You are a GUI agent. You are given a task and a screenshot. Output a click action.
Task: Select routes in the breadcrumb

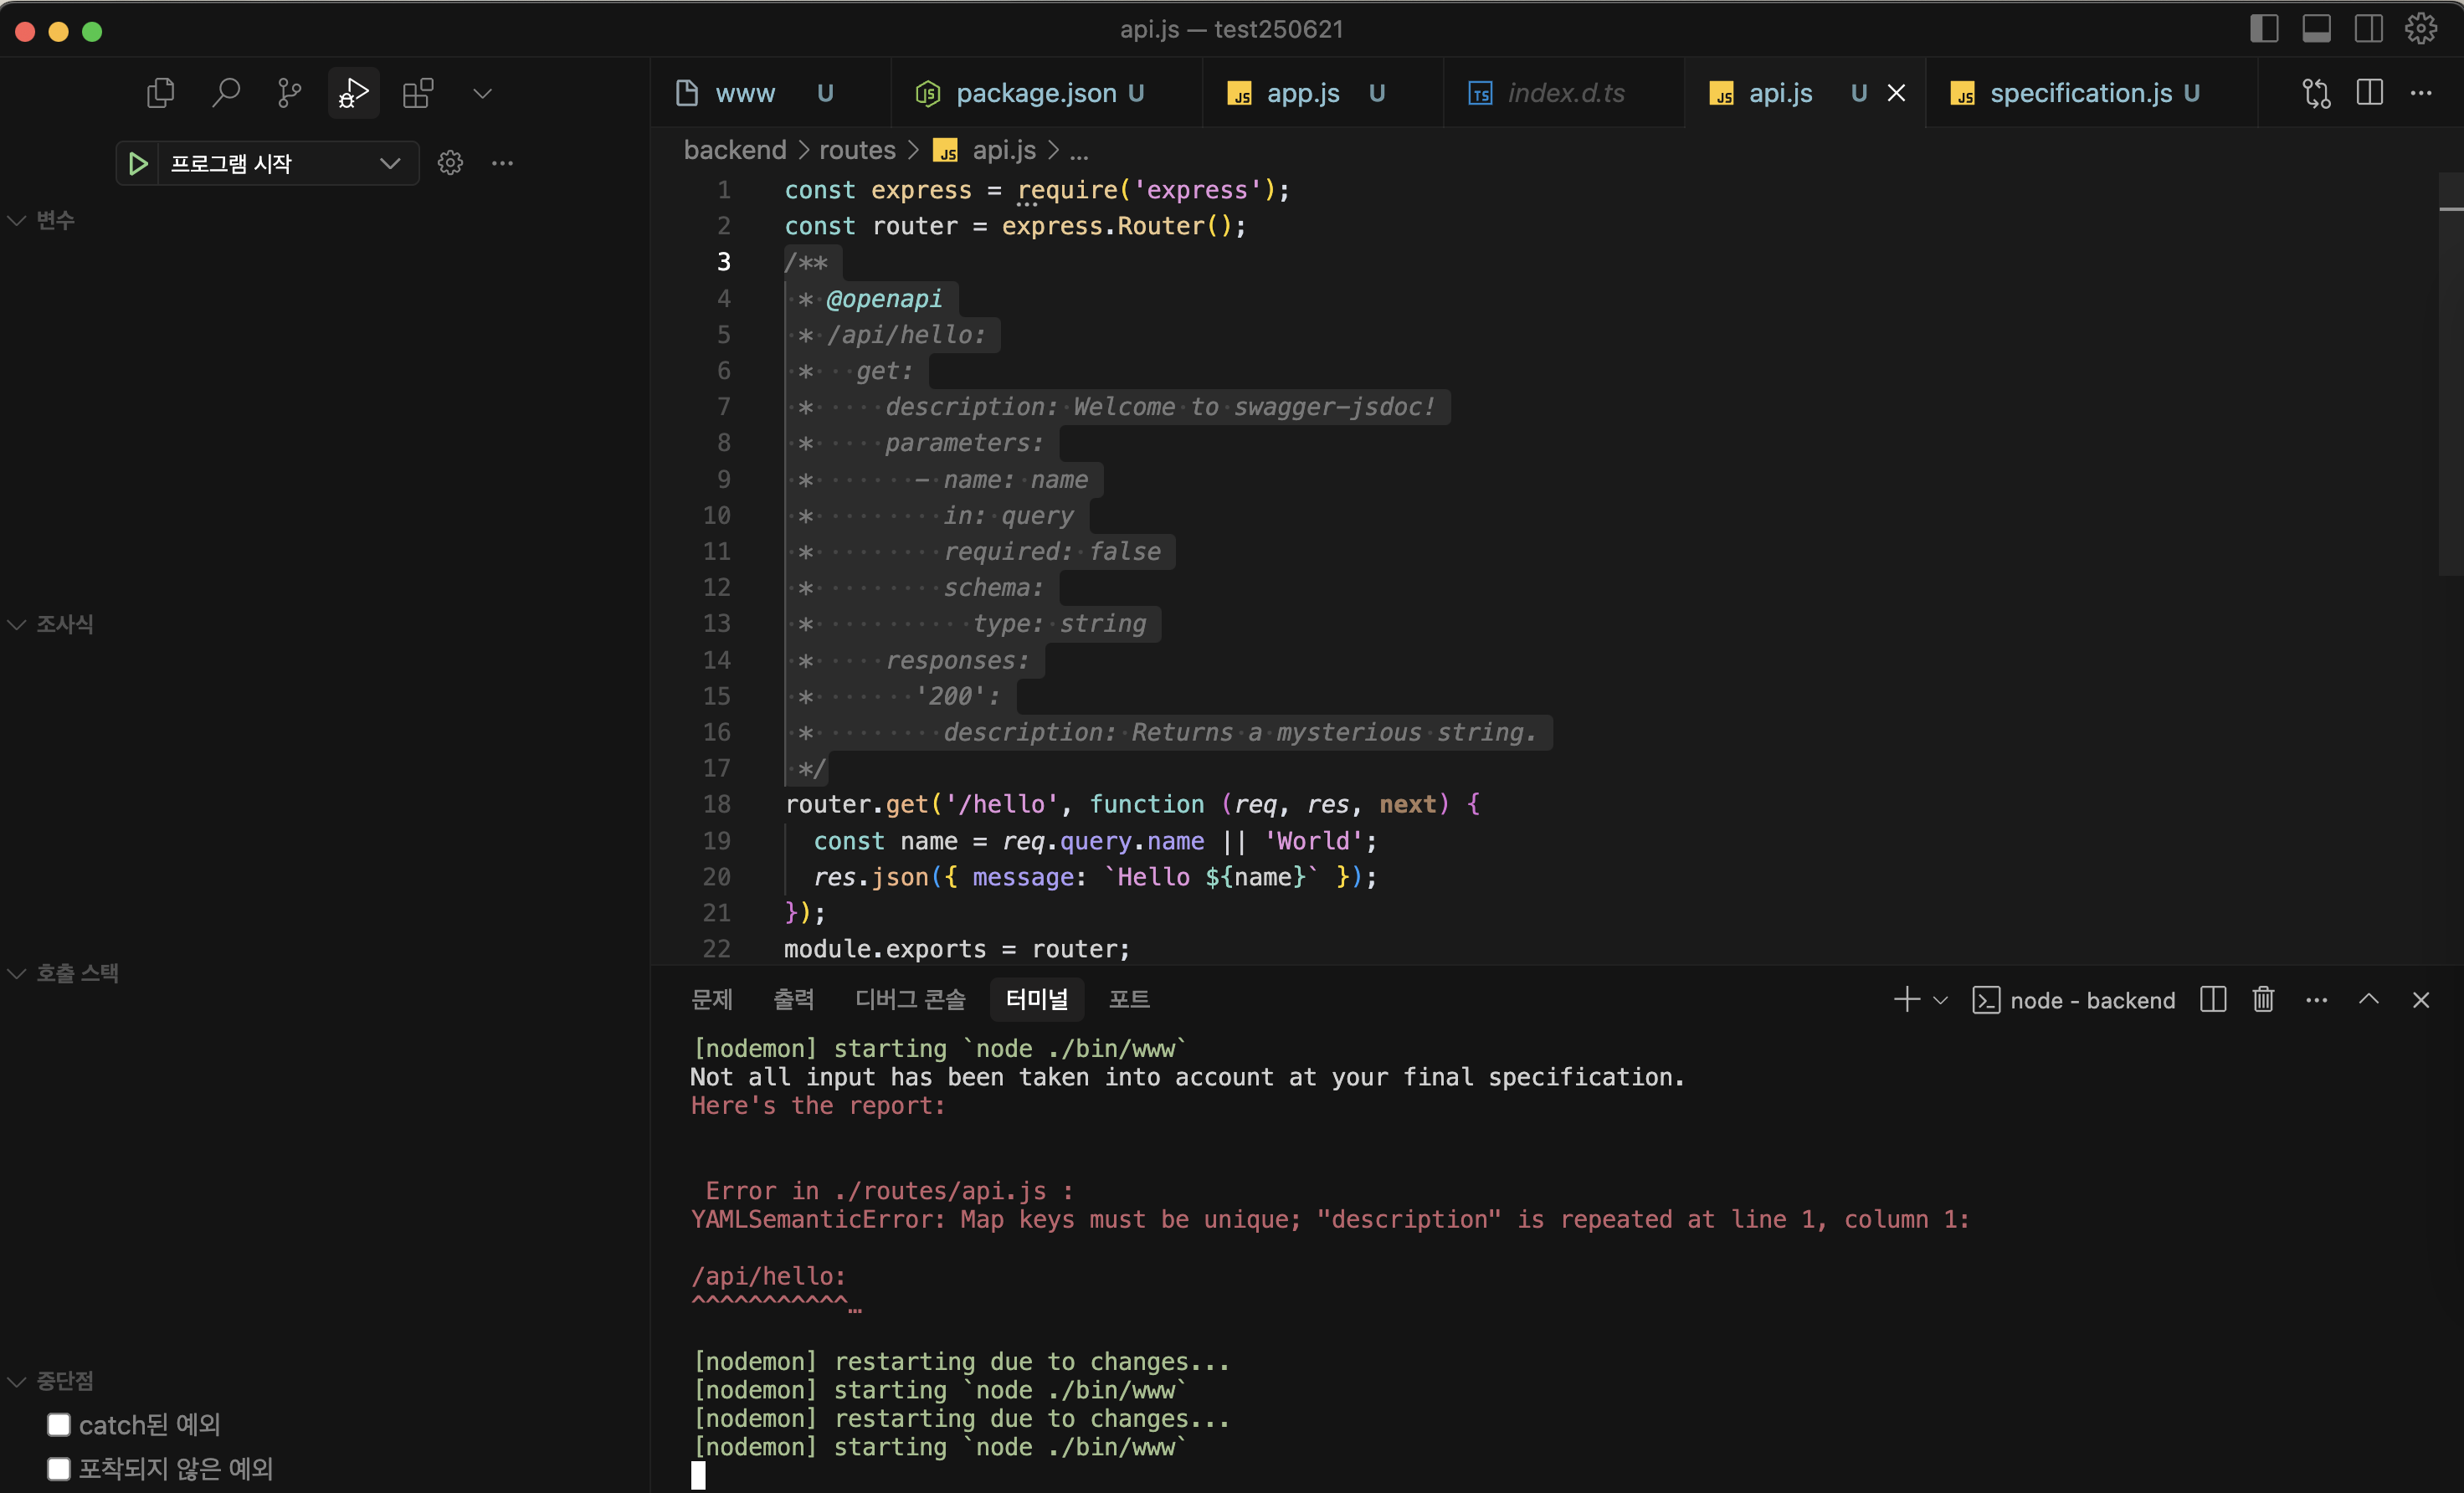857,150
